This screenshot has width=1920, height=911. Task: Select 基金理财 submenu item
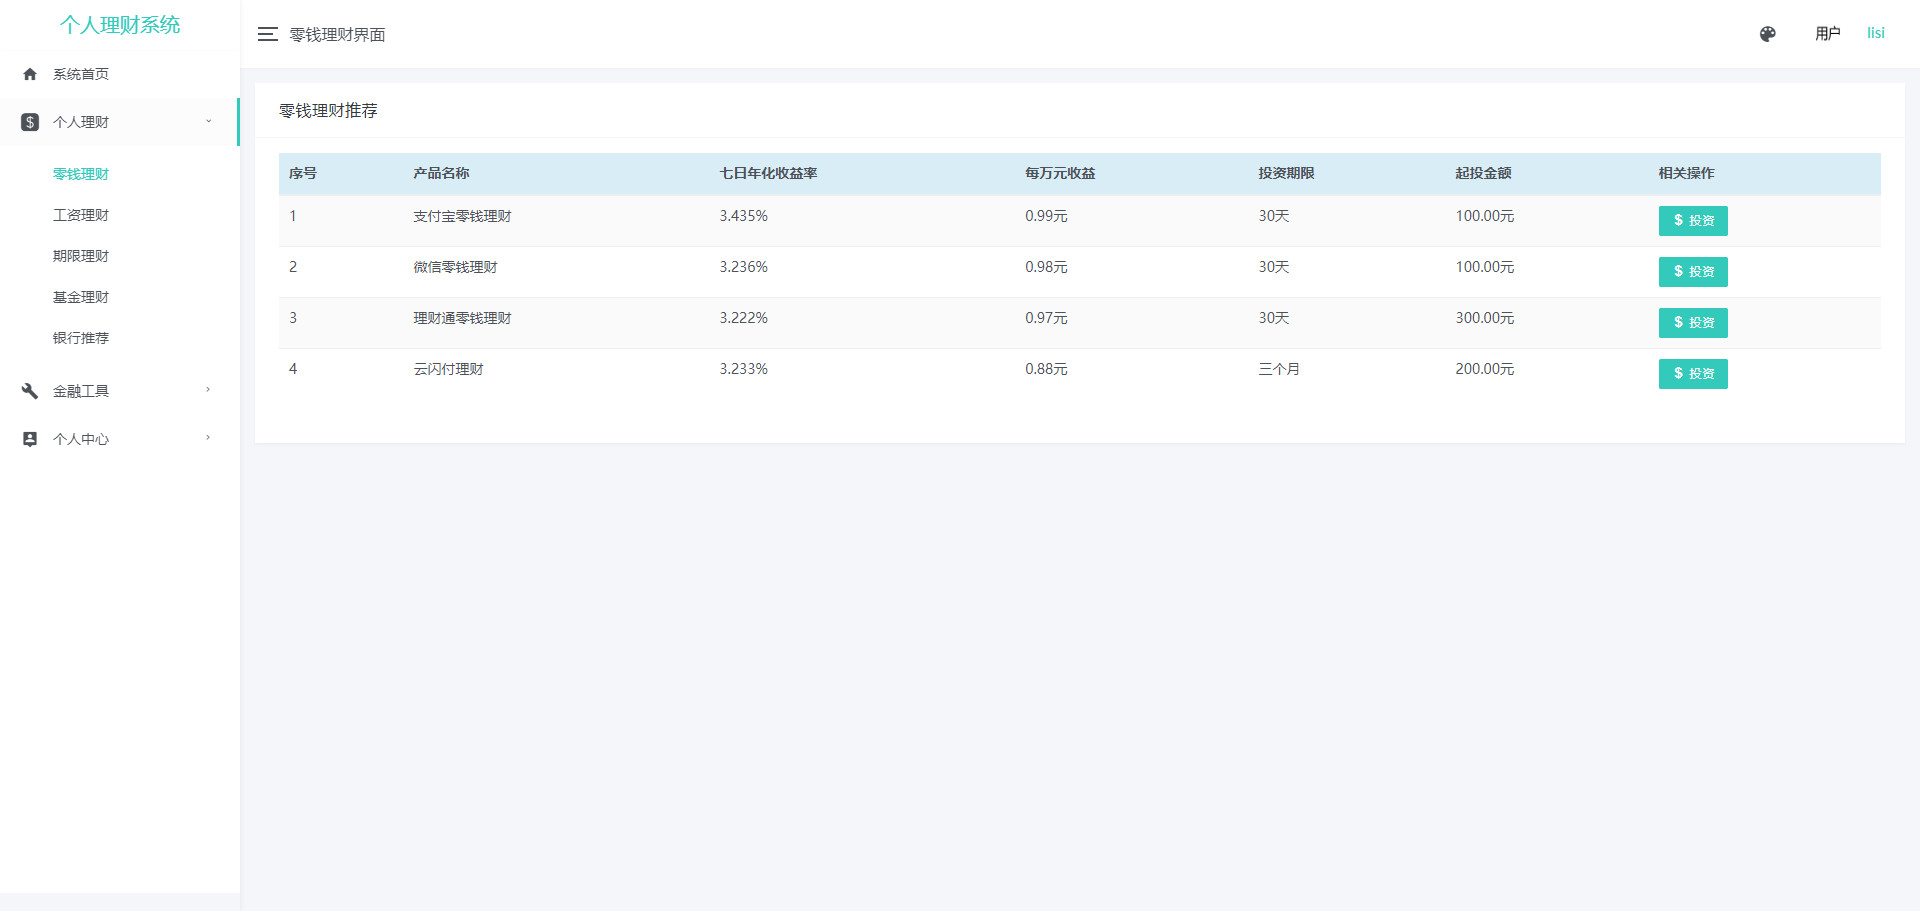81,297
